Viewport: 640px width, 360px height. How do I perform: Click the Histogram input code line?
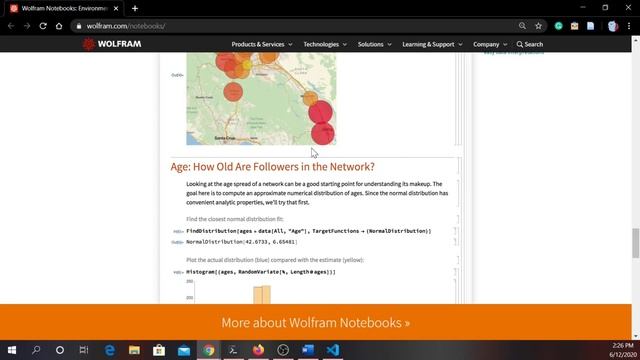(261, 272)
